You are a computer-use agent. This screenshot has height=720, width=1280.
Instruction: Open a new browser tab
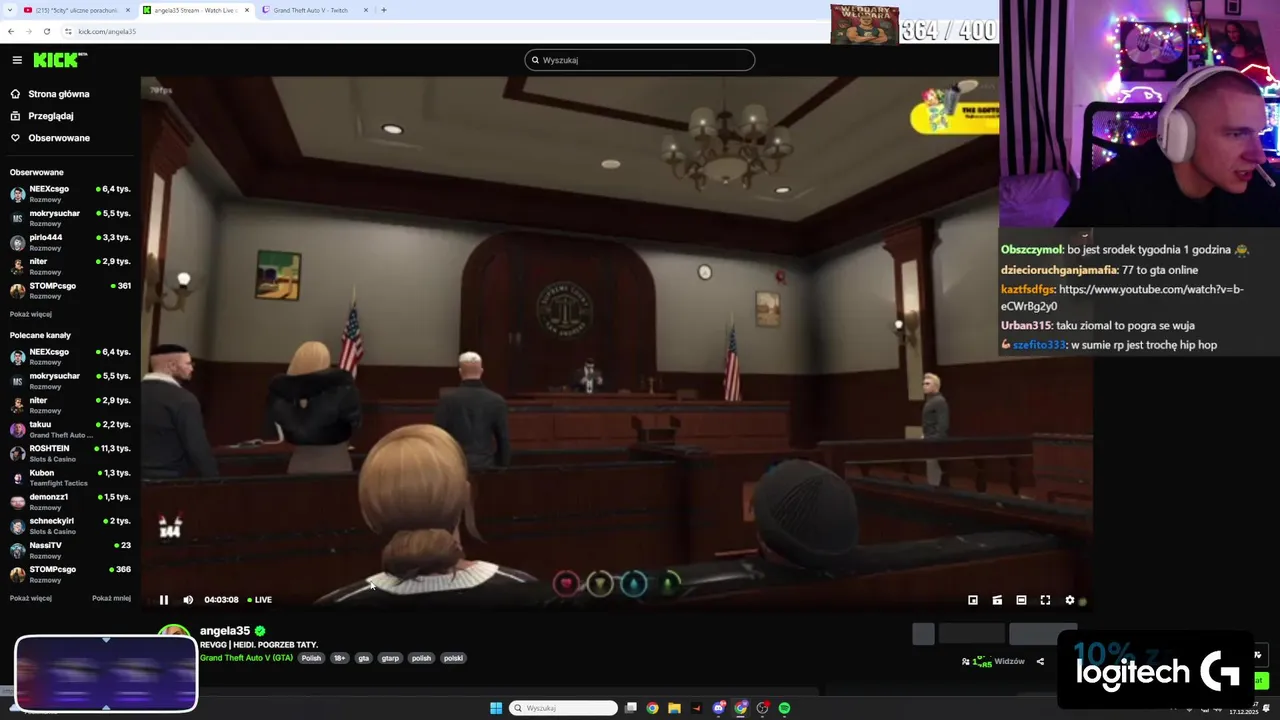tap(384, 10)
